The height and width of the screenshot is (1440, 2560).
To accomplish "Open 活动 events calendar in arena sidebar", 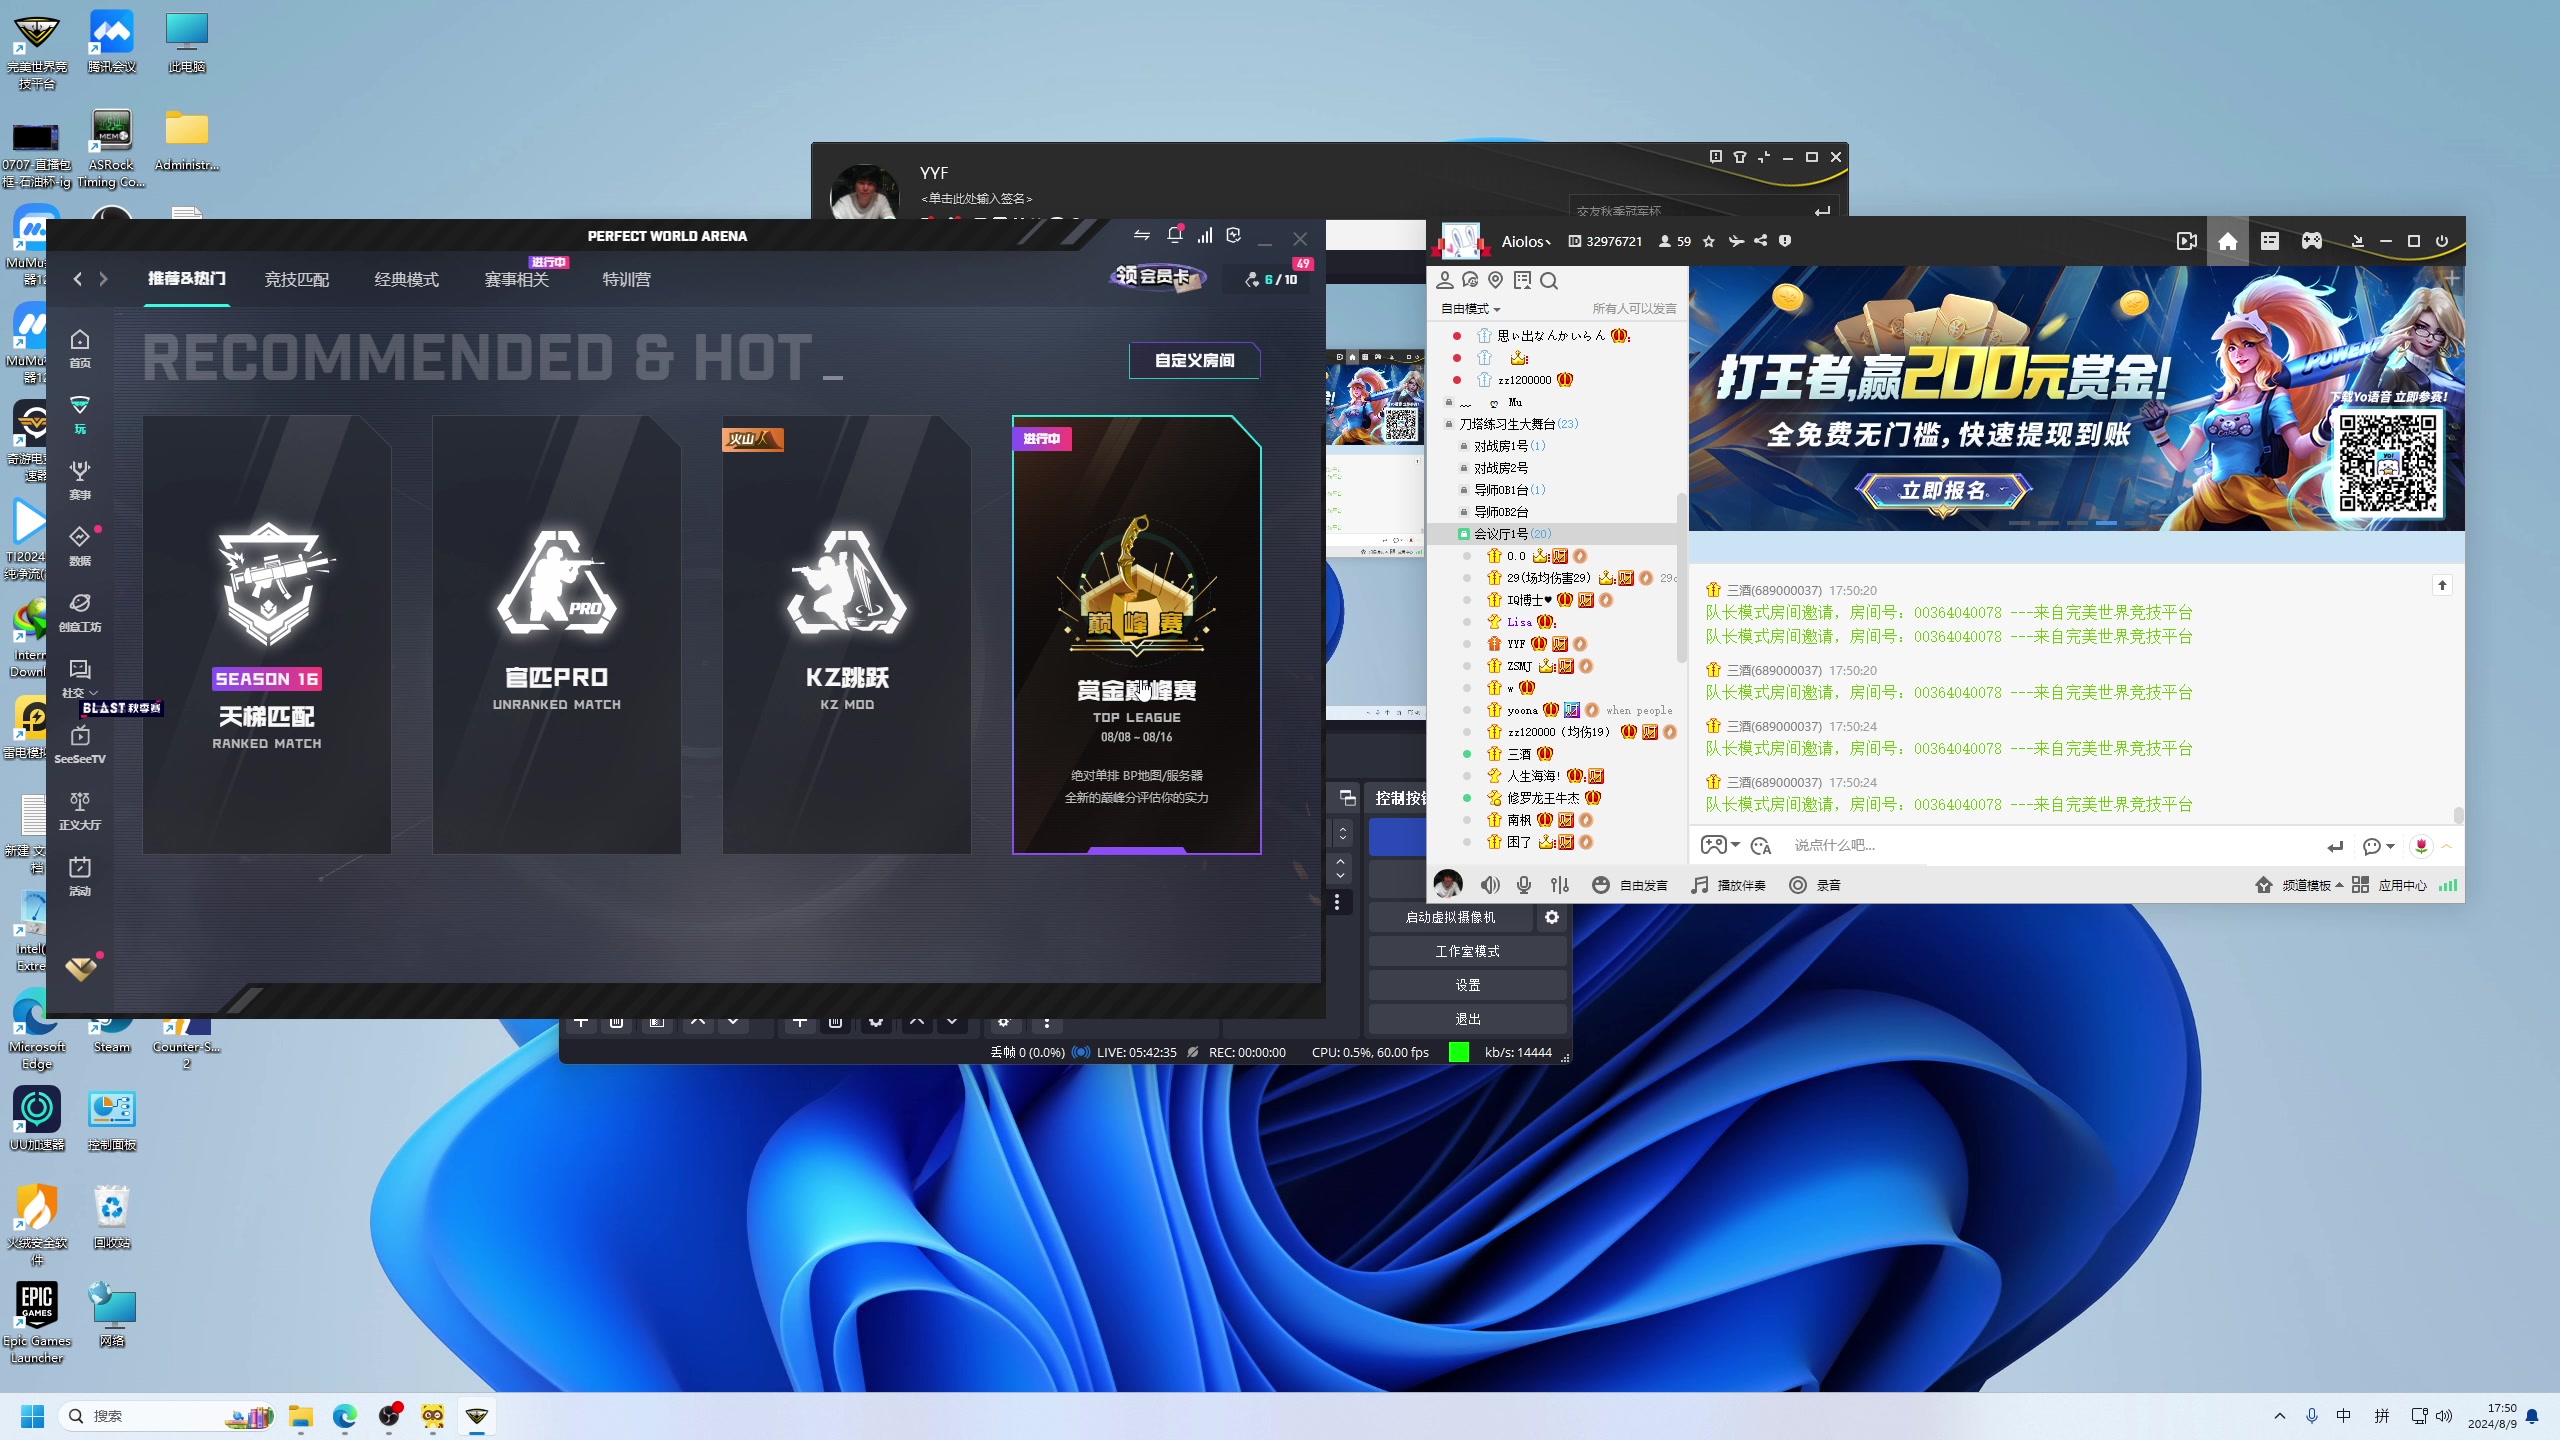I will (80, 876).
